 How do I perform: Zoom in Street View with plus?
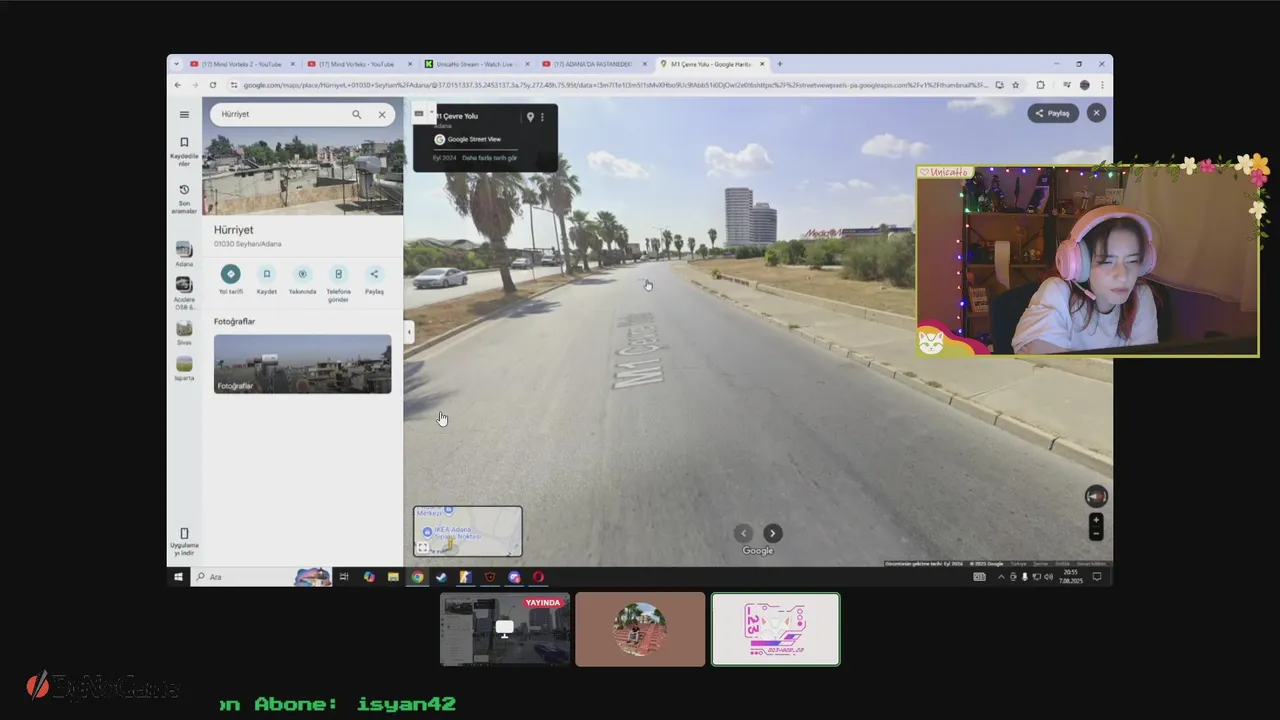pyautogui.click(x=1096, y=520)
